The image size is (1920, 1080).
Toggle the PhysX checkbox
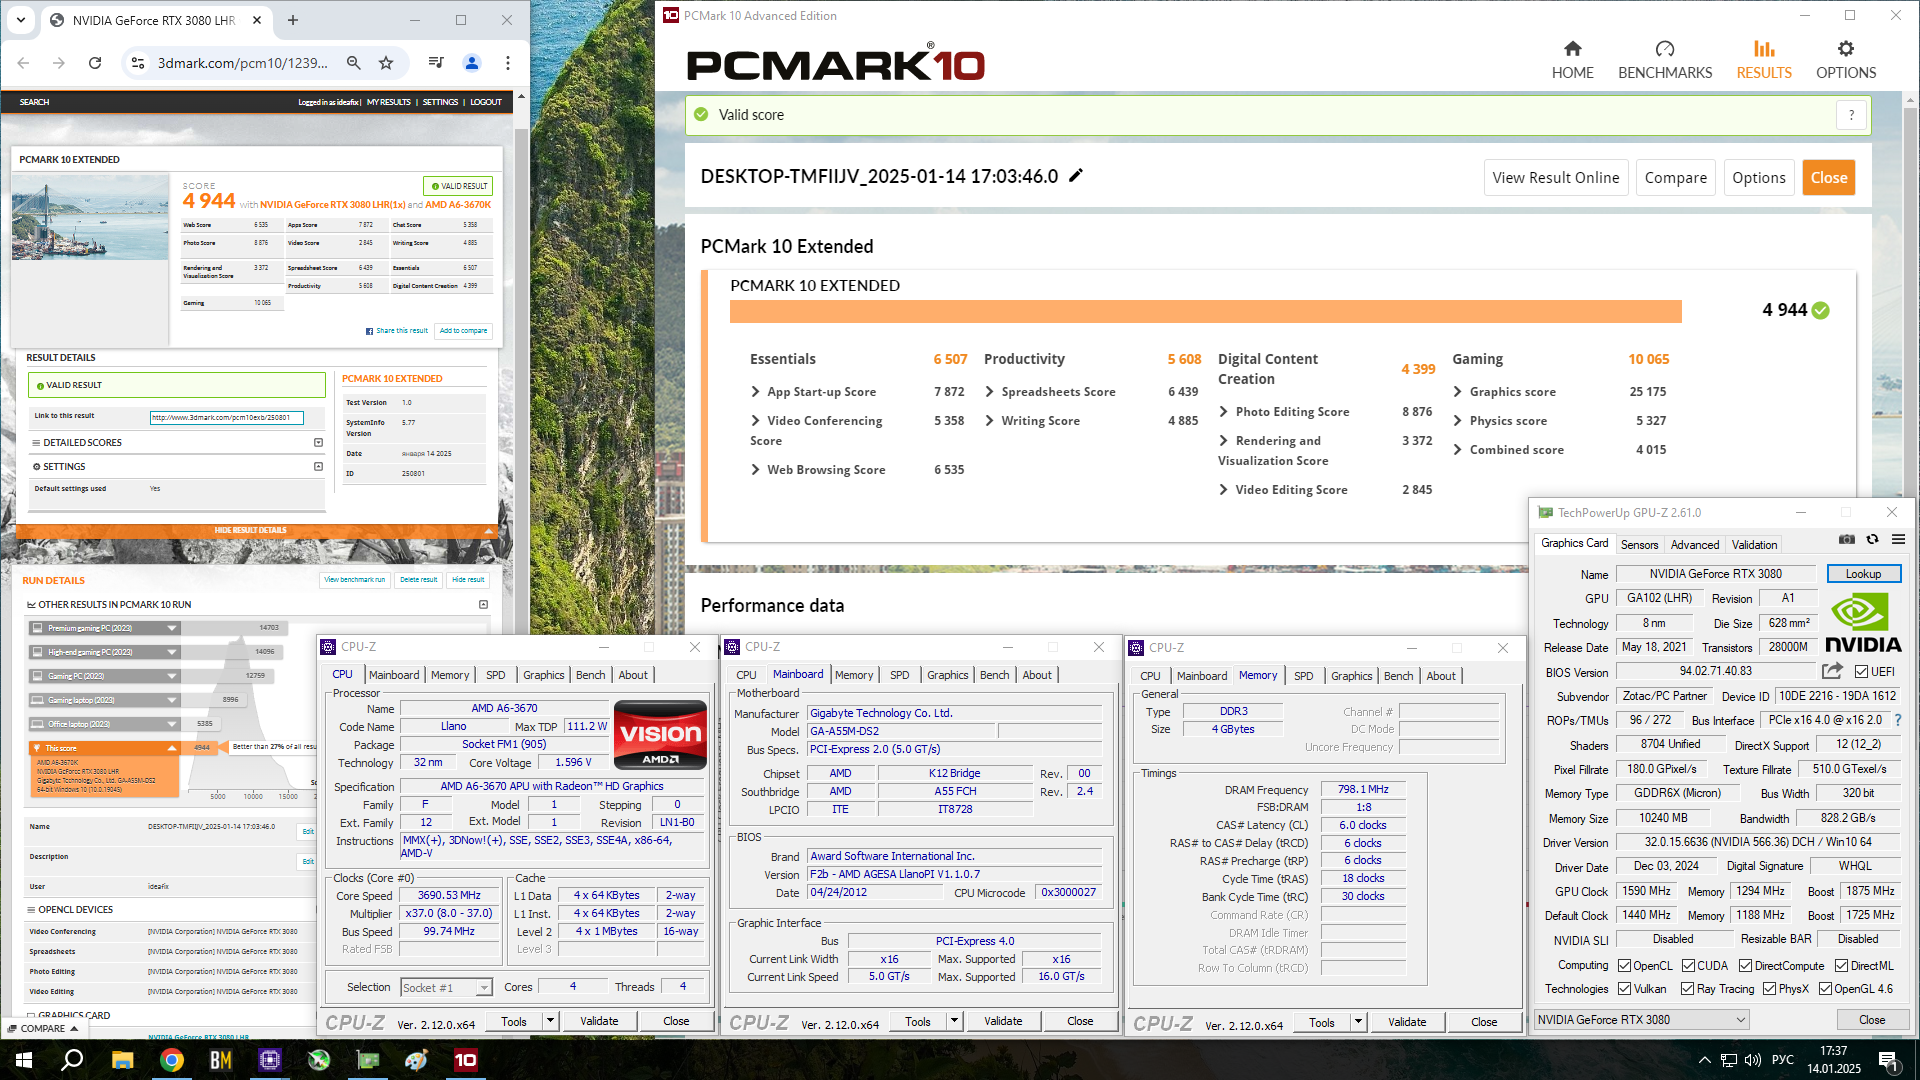(x=1769, y=989)
